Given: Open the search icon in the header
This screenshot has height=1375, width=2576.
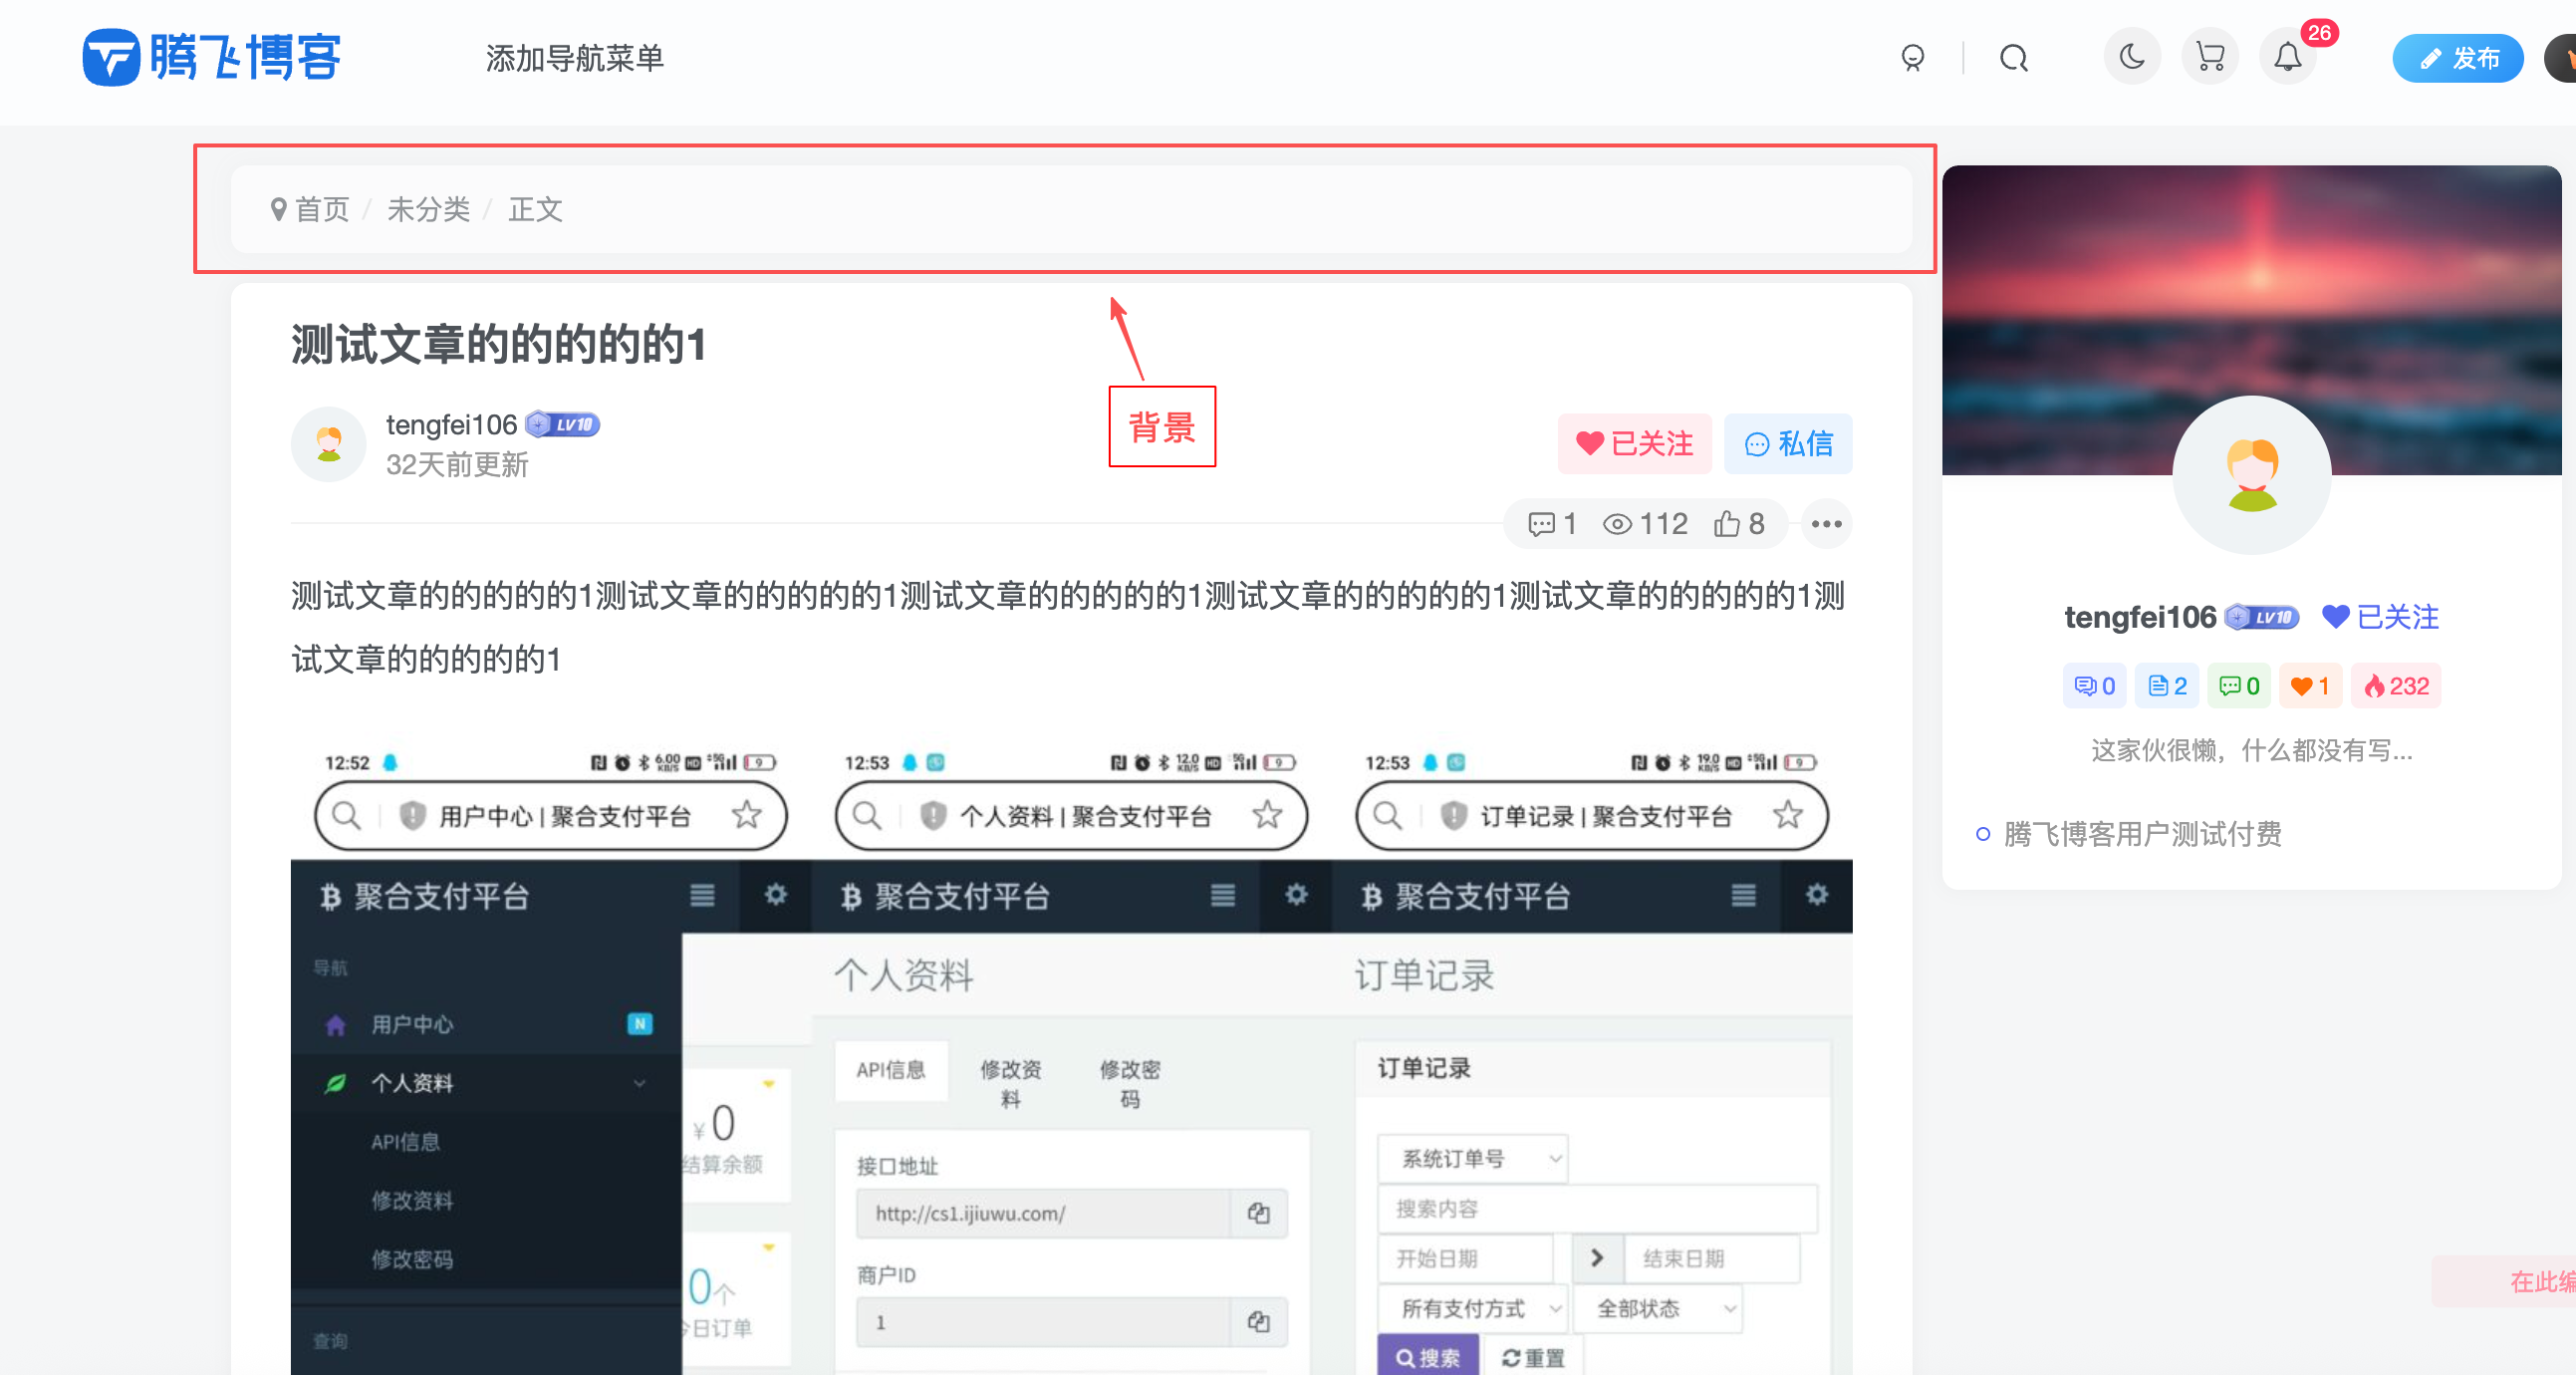Looking at the screenshot, I should pyautogui.click(x=2013, y=57).
